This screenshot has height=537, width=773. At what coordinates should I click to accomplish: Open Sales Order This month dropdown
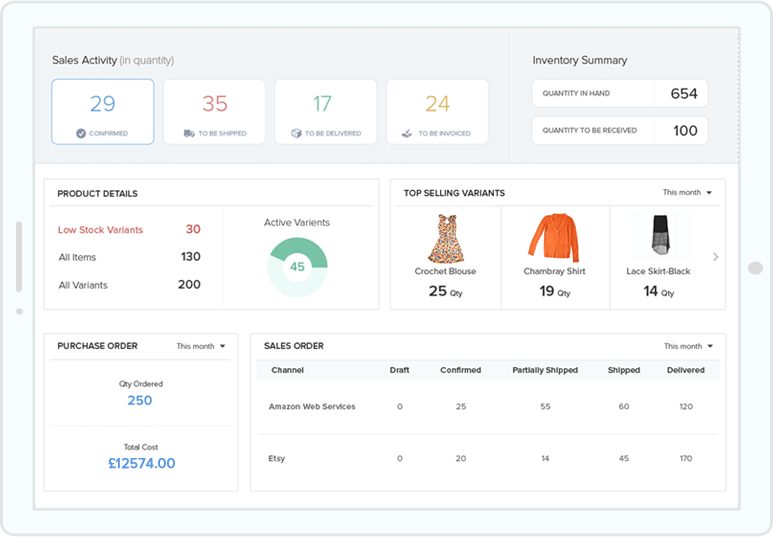coord(688,346)
